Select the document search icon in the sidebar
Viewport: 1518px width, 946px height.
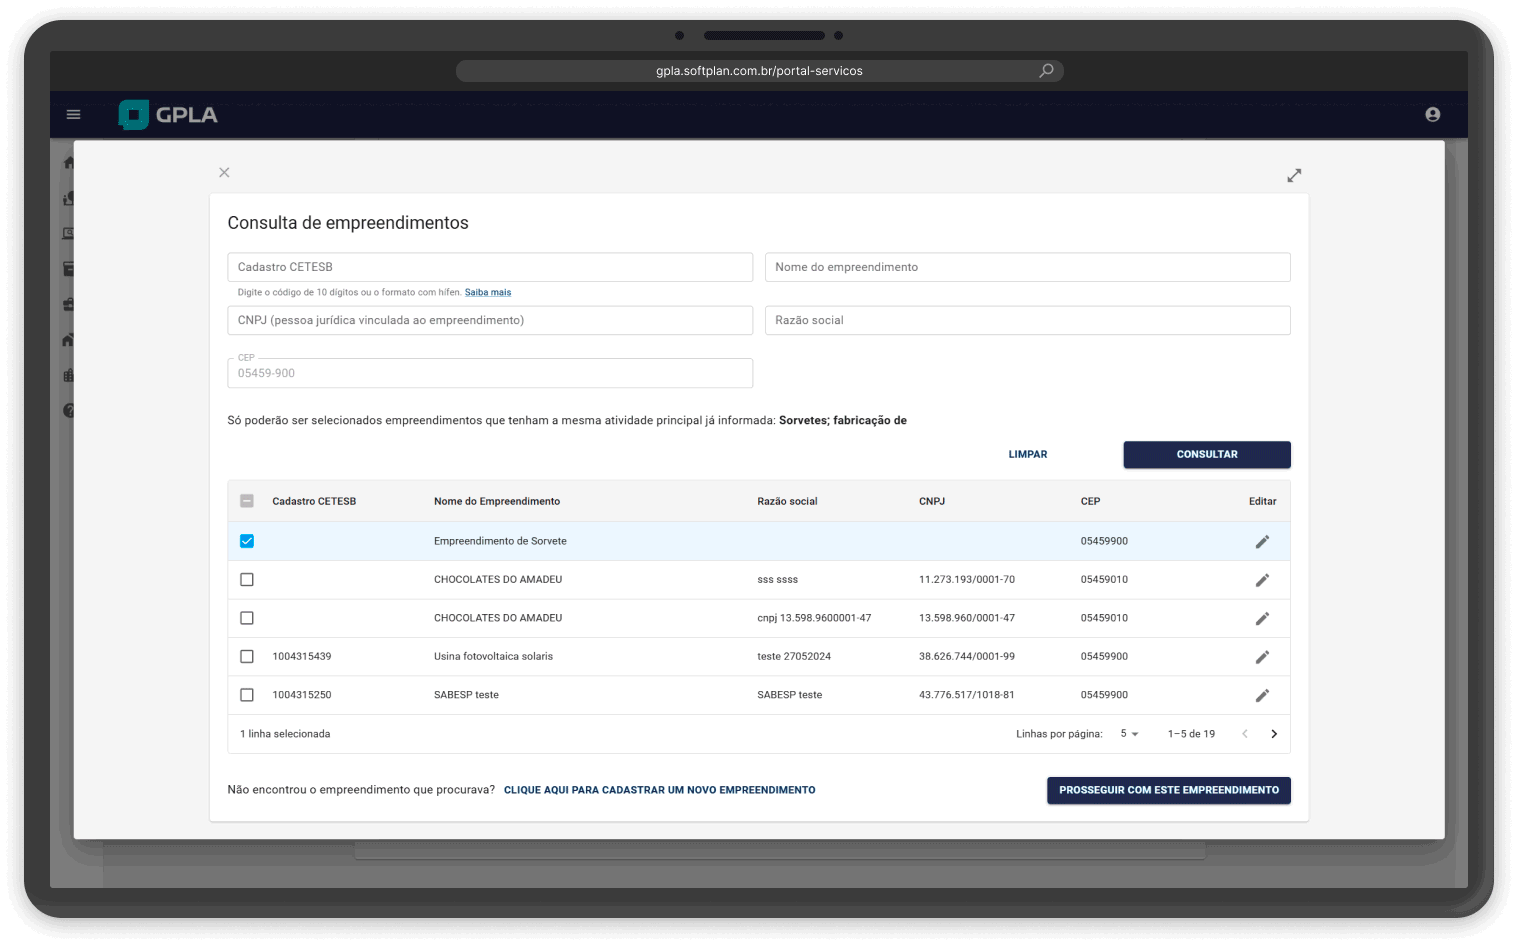tap(68, 233)
